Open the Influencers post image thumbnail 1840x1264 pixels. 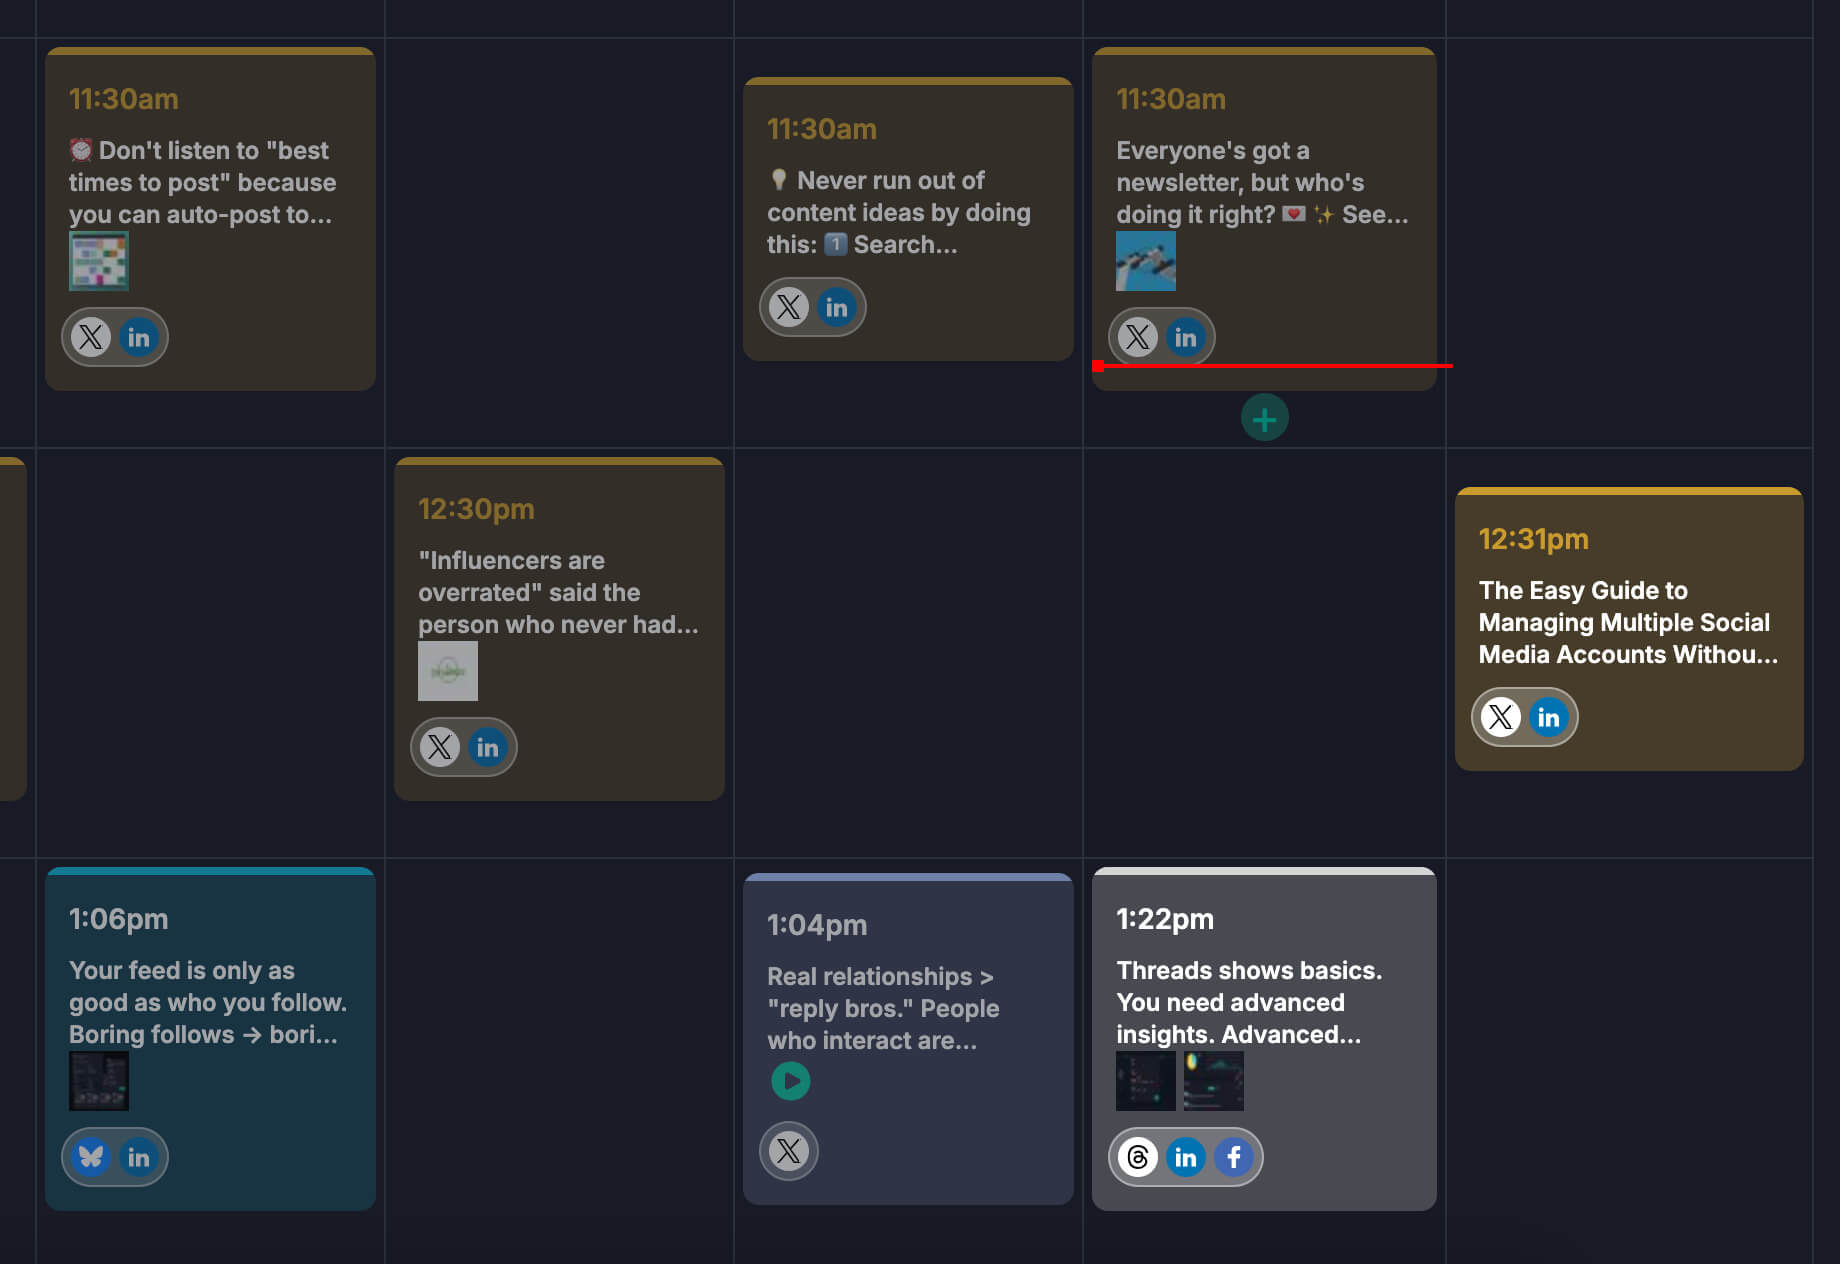[447, 671]
